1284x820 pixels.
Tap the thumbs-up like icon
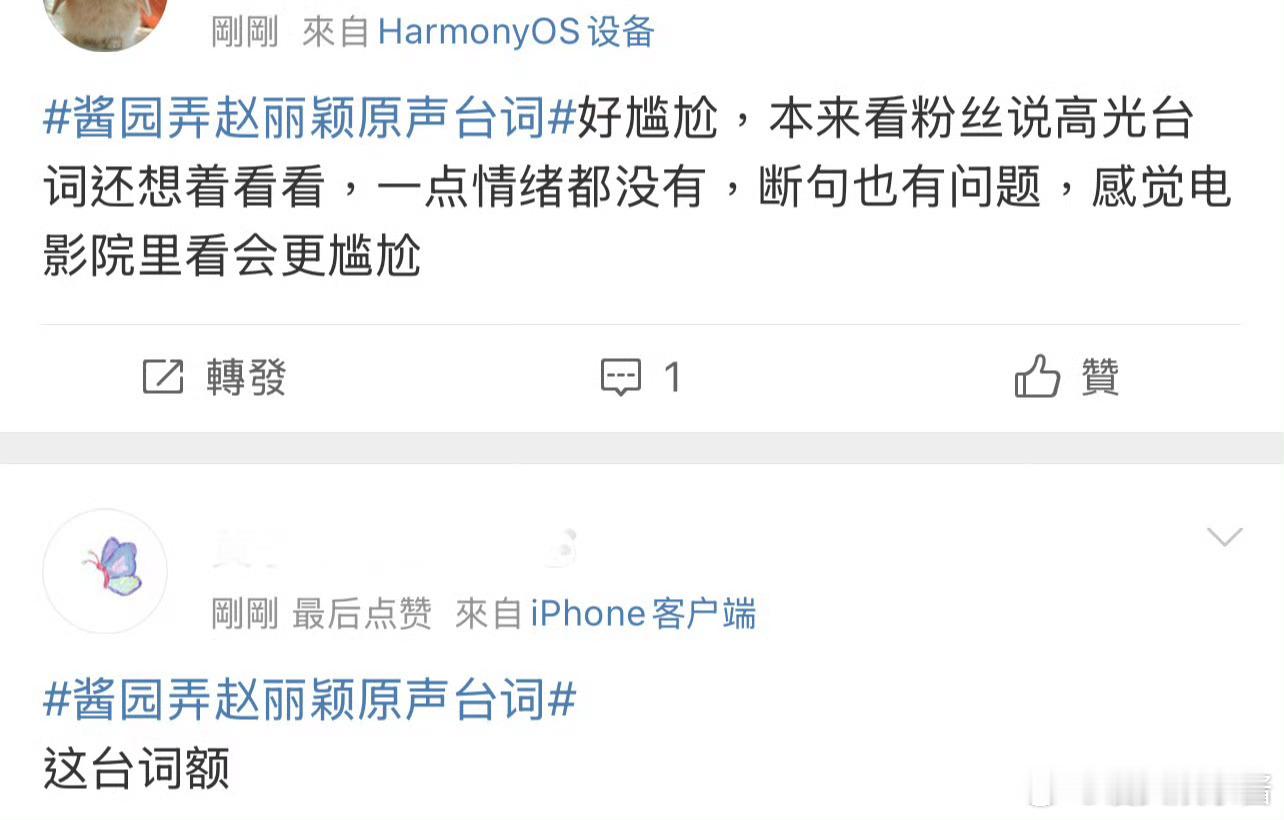click(1037, 376)
